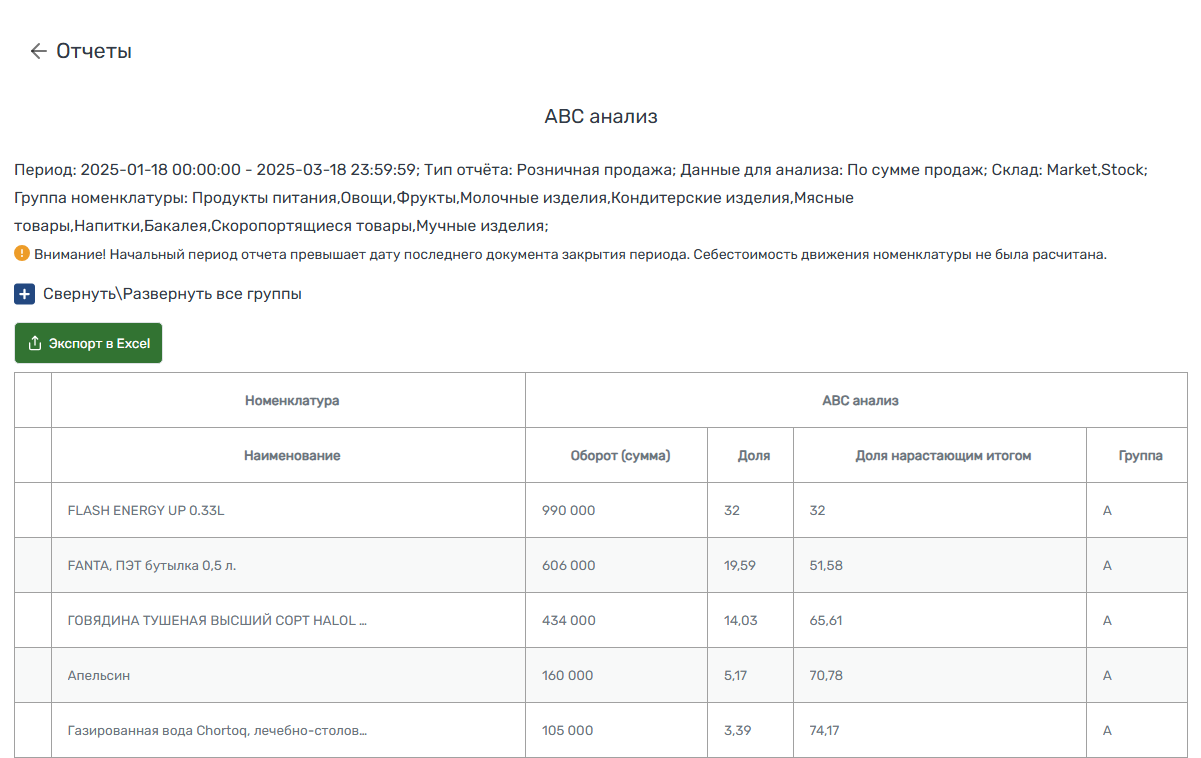Image resolution: width=1201 pixels, height=758 pixels.
Task: Collapse all nomenclature groups via the toggle
Action: [23, 294]
